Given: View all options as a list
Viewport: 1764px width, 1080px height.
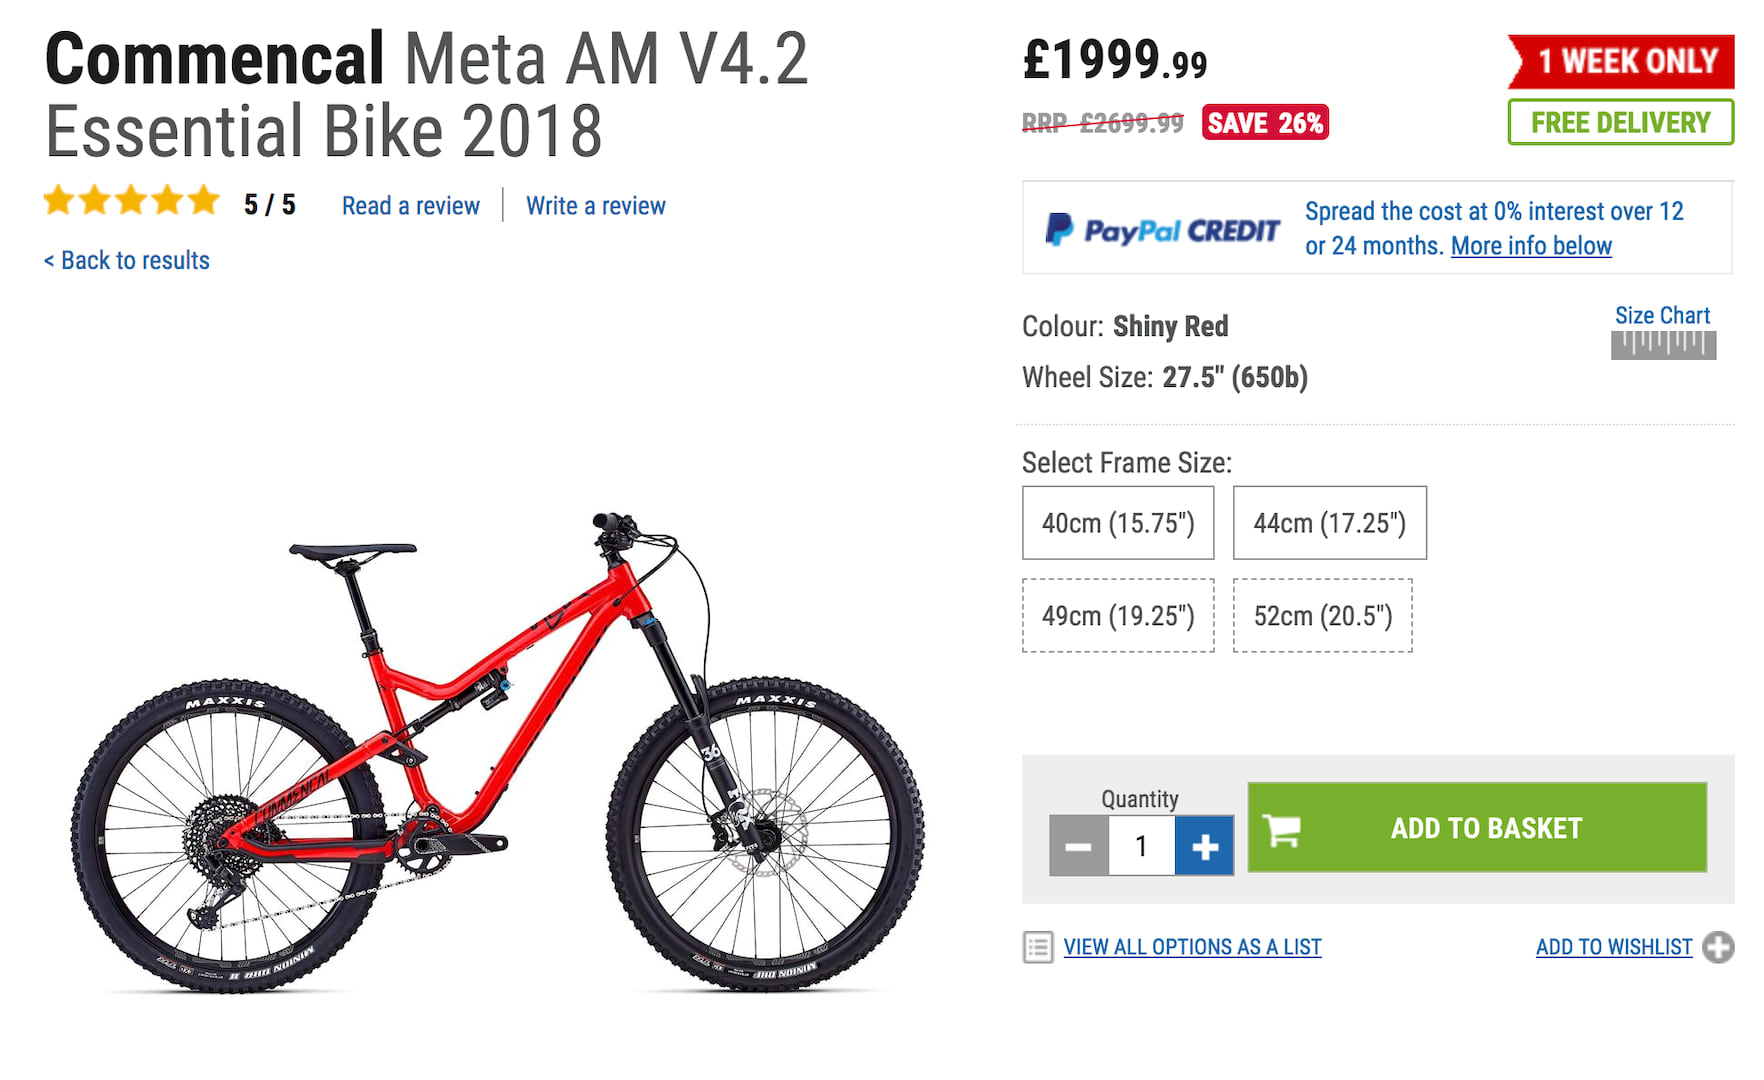Looking at the screenshot, I should click(x=1192, y=947).
